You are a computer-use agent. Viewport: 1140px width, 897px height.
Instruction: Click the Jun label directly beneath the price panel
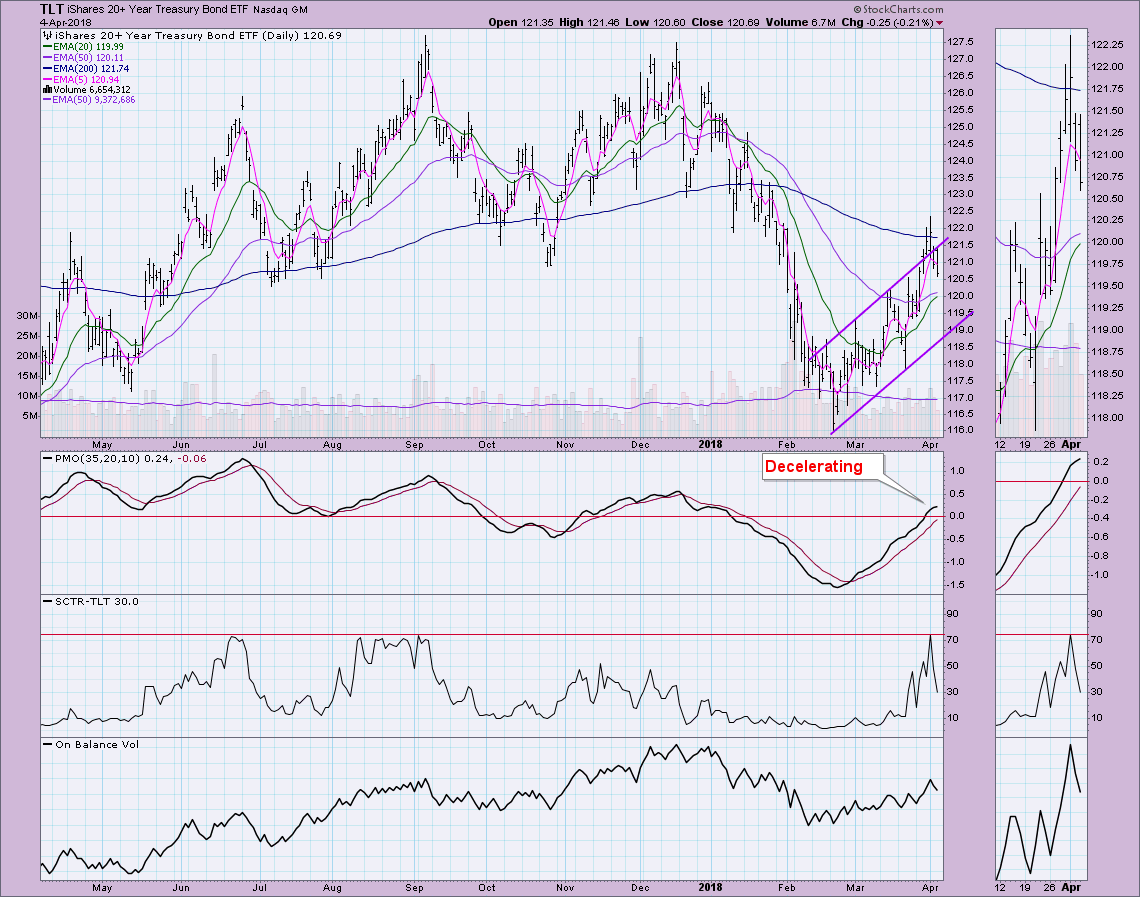coord(181,444)
